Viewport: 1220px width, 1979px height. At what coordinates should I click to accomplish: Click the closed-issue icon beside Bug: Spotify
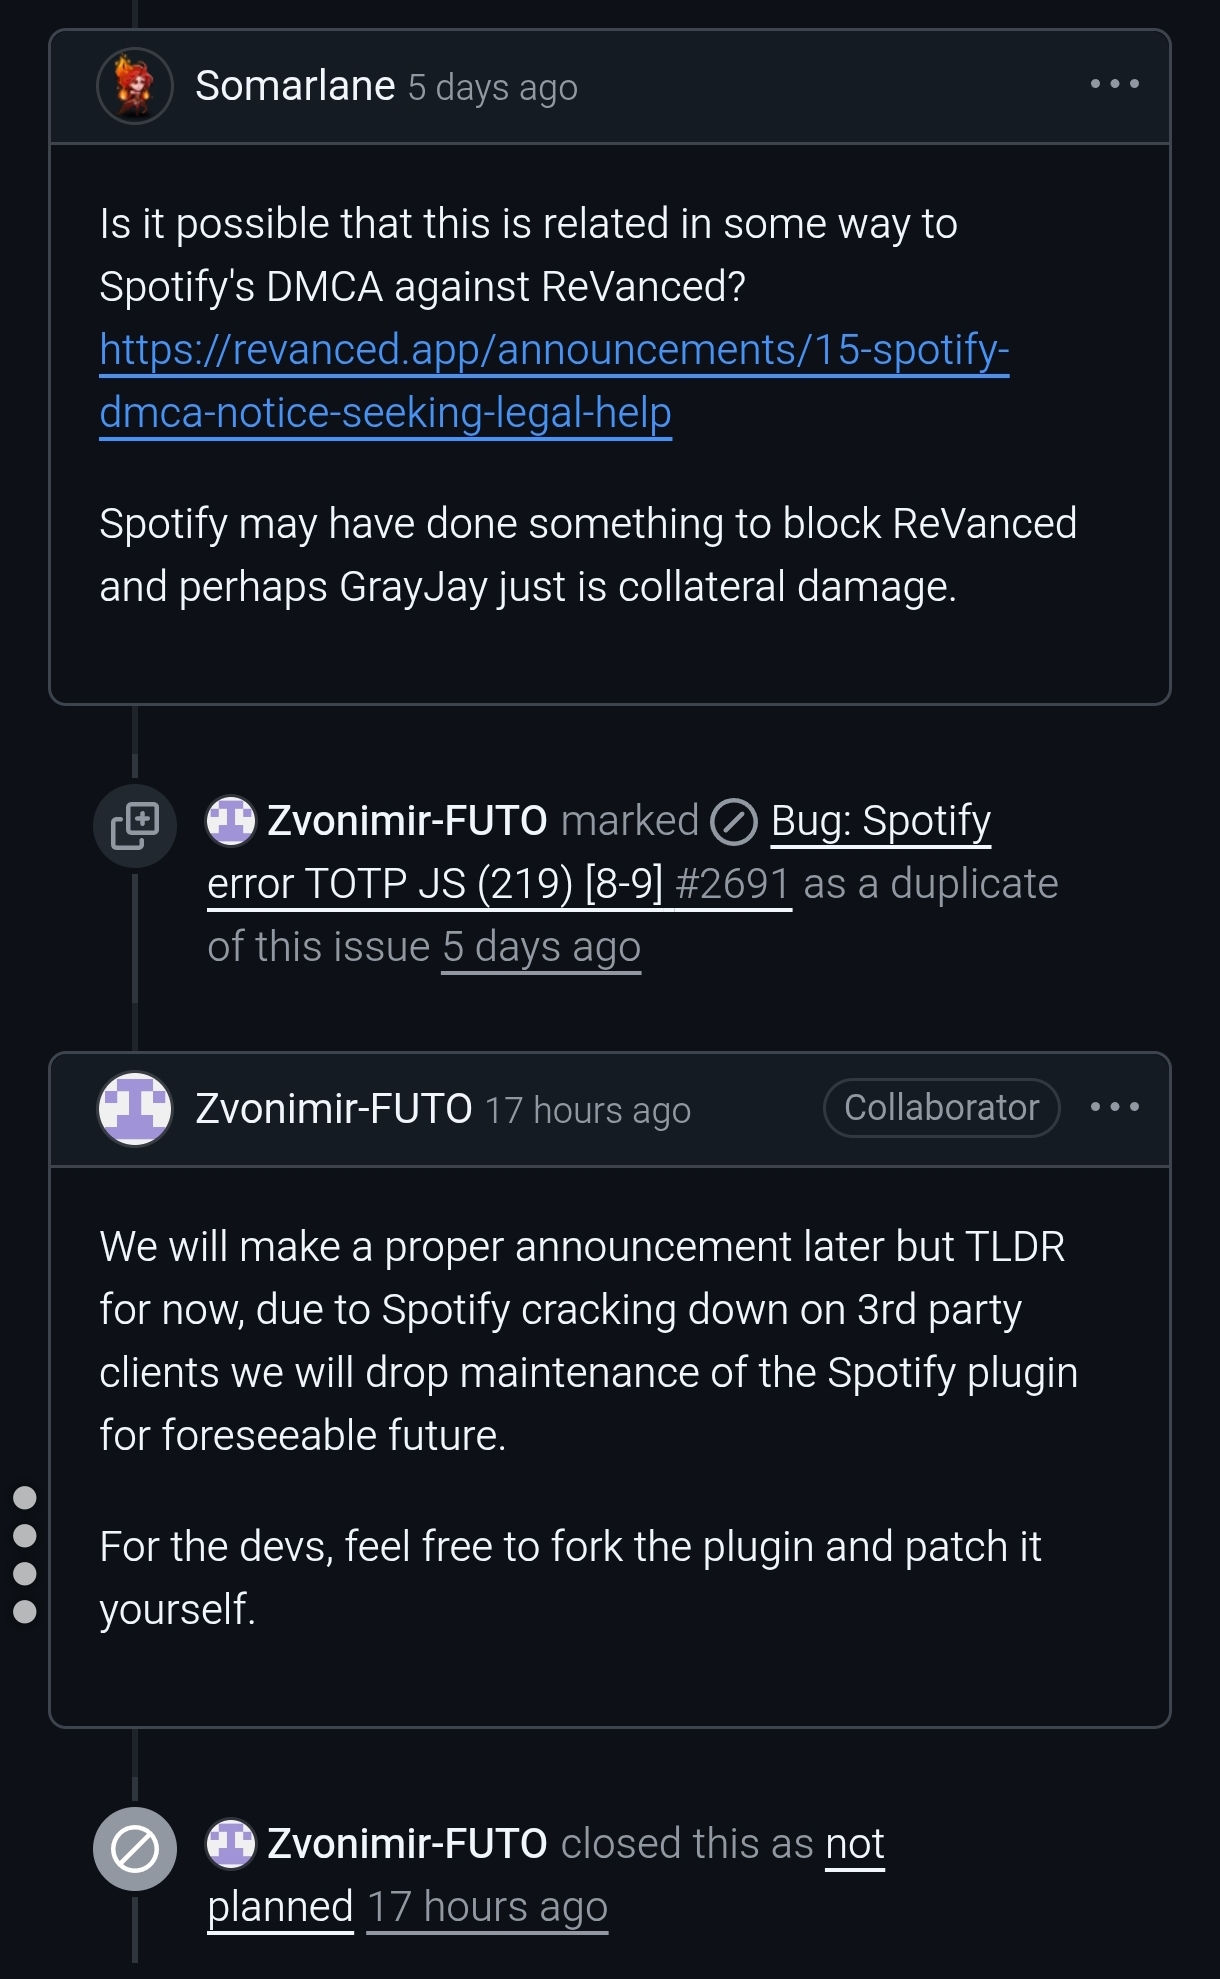pos(734,822)
